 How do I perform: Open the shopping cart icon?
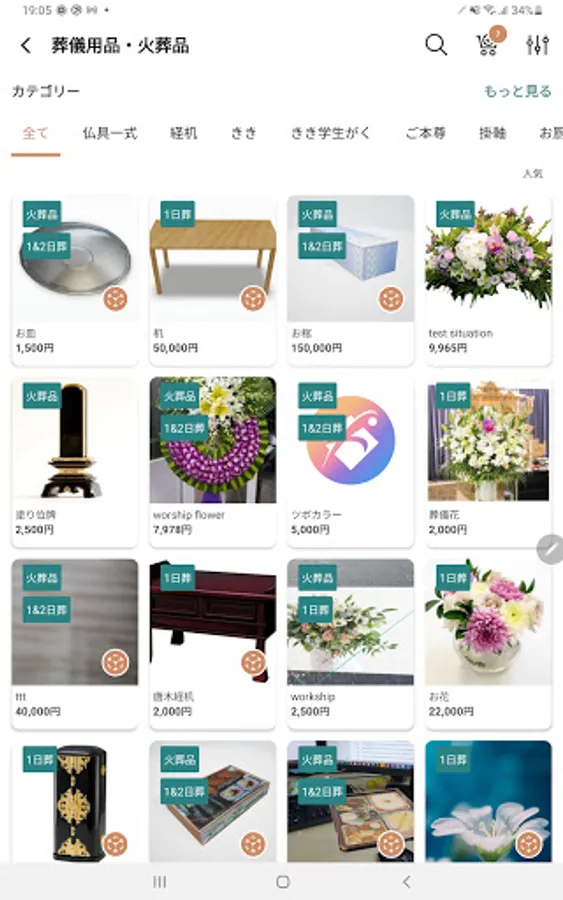pyautogui.click(x=488, y=43)
